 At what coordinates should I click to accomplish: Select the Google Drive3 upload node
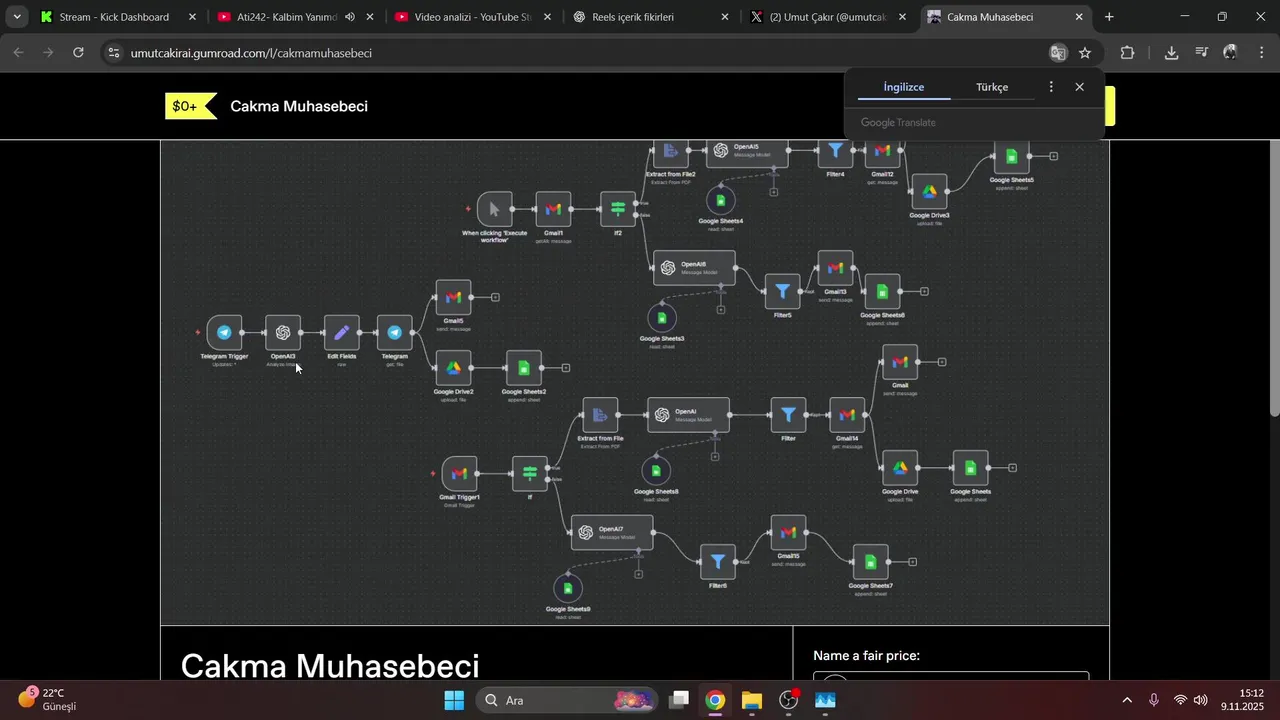[929, 191]
